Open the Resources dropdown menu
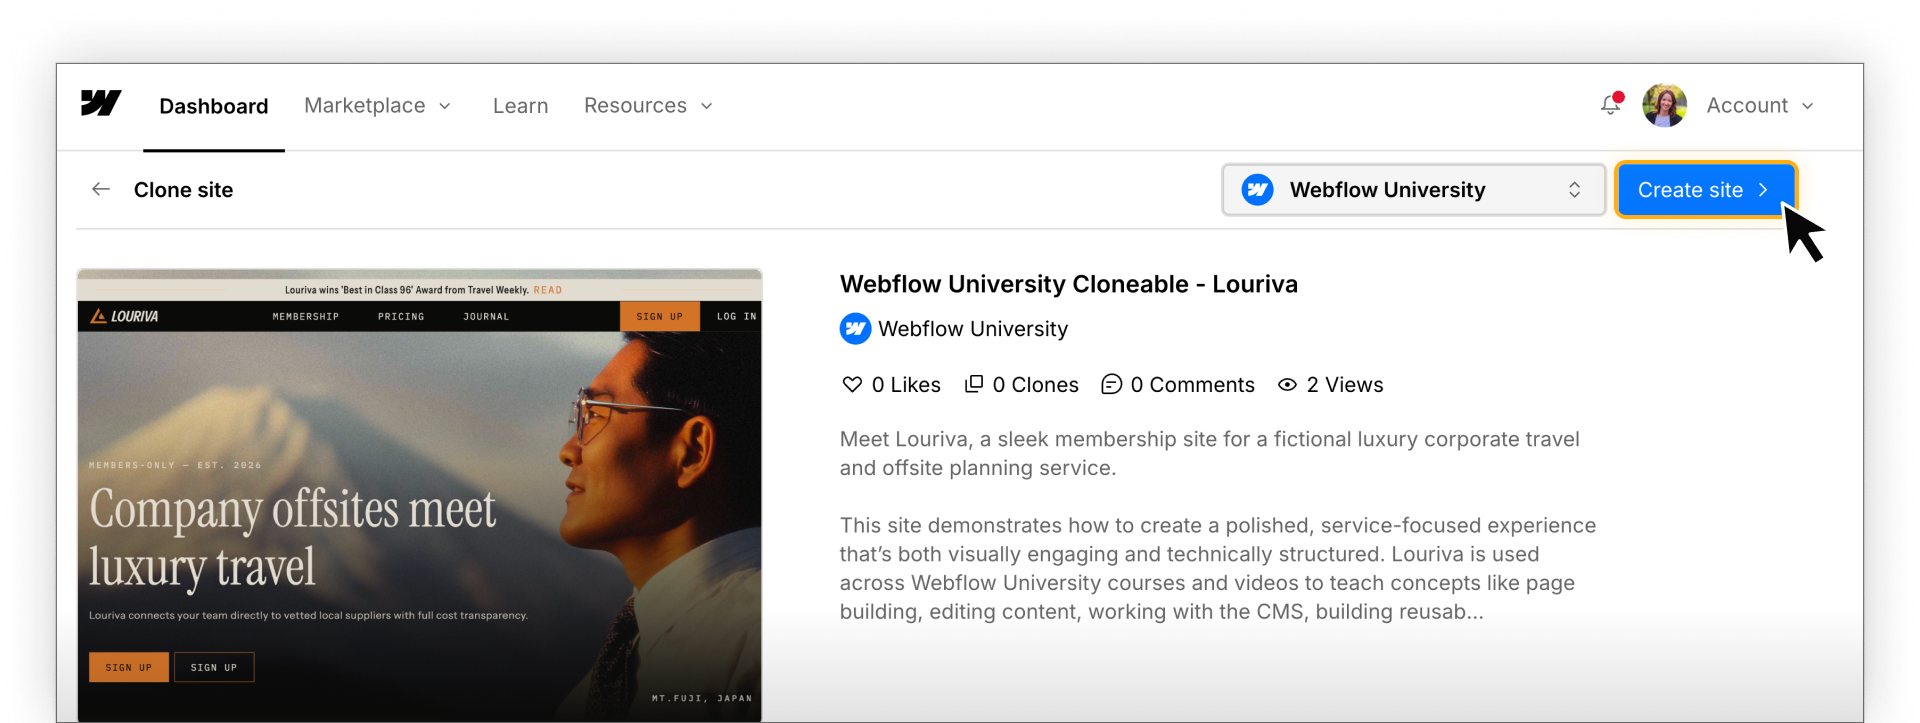Screen dimensions: 1920x723 coord(649,105)
